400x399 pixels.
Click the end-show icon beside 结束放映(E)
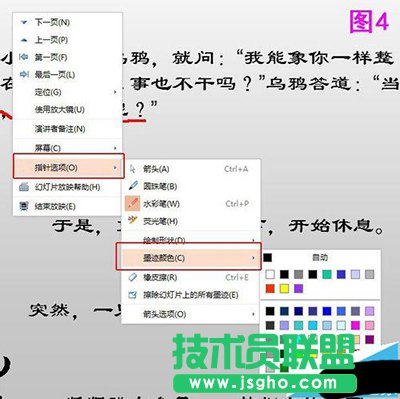click(24, 206)
